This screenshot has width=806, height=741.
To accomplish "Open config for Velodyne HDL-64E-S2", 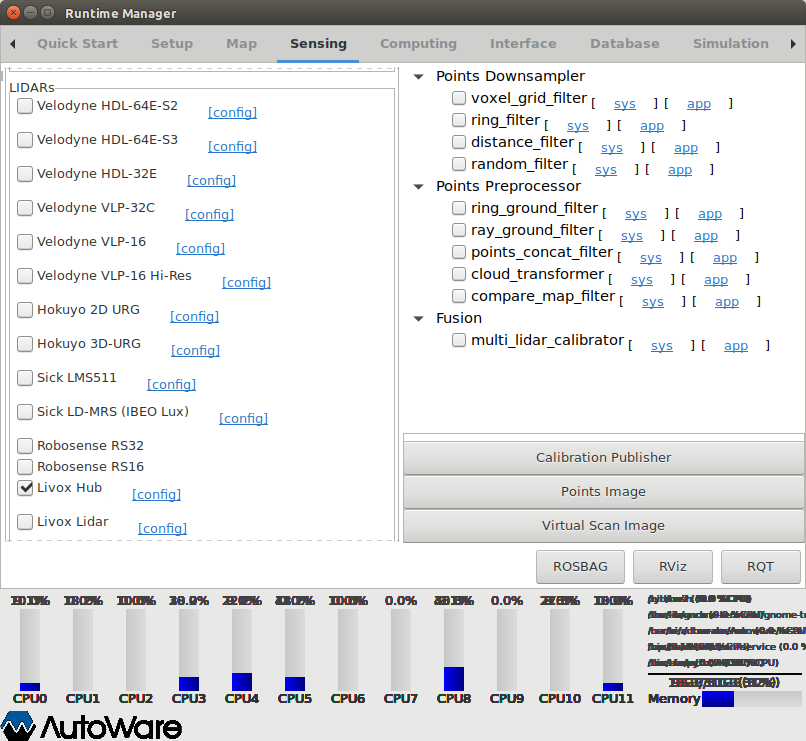I will [232, 112].
